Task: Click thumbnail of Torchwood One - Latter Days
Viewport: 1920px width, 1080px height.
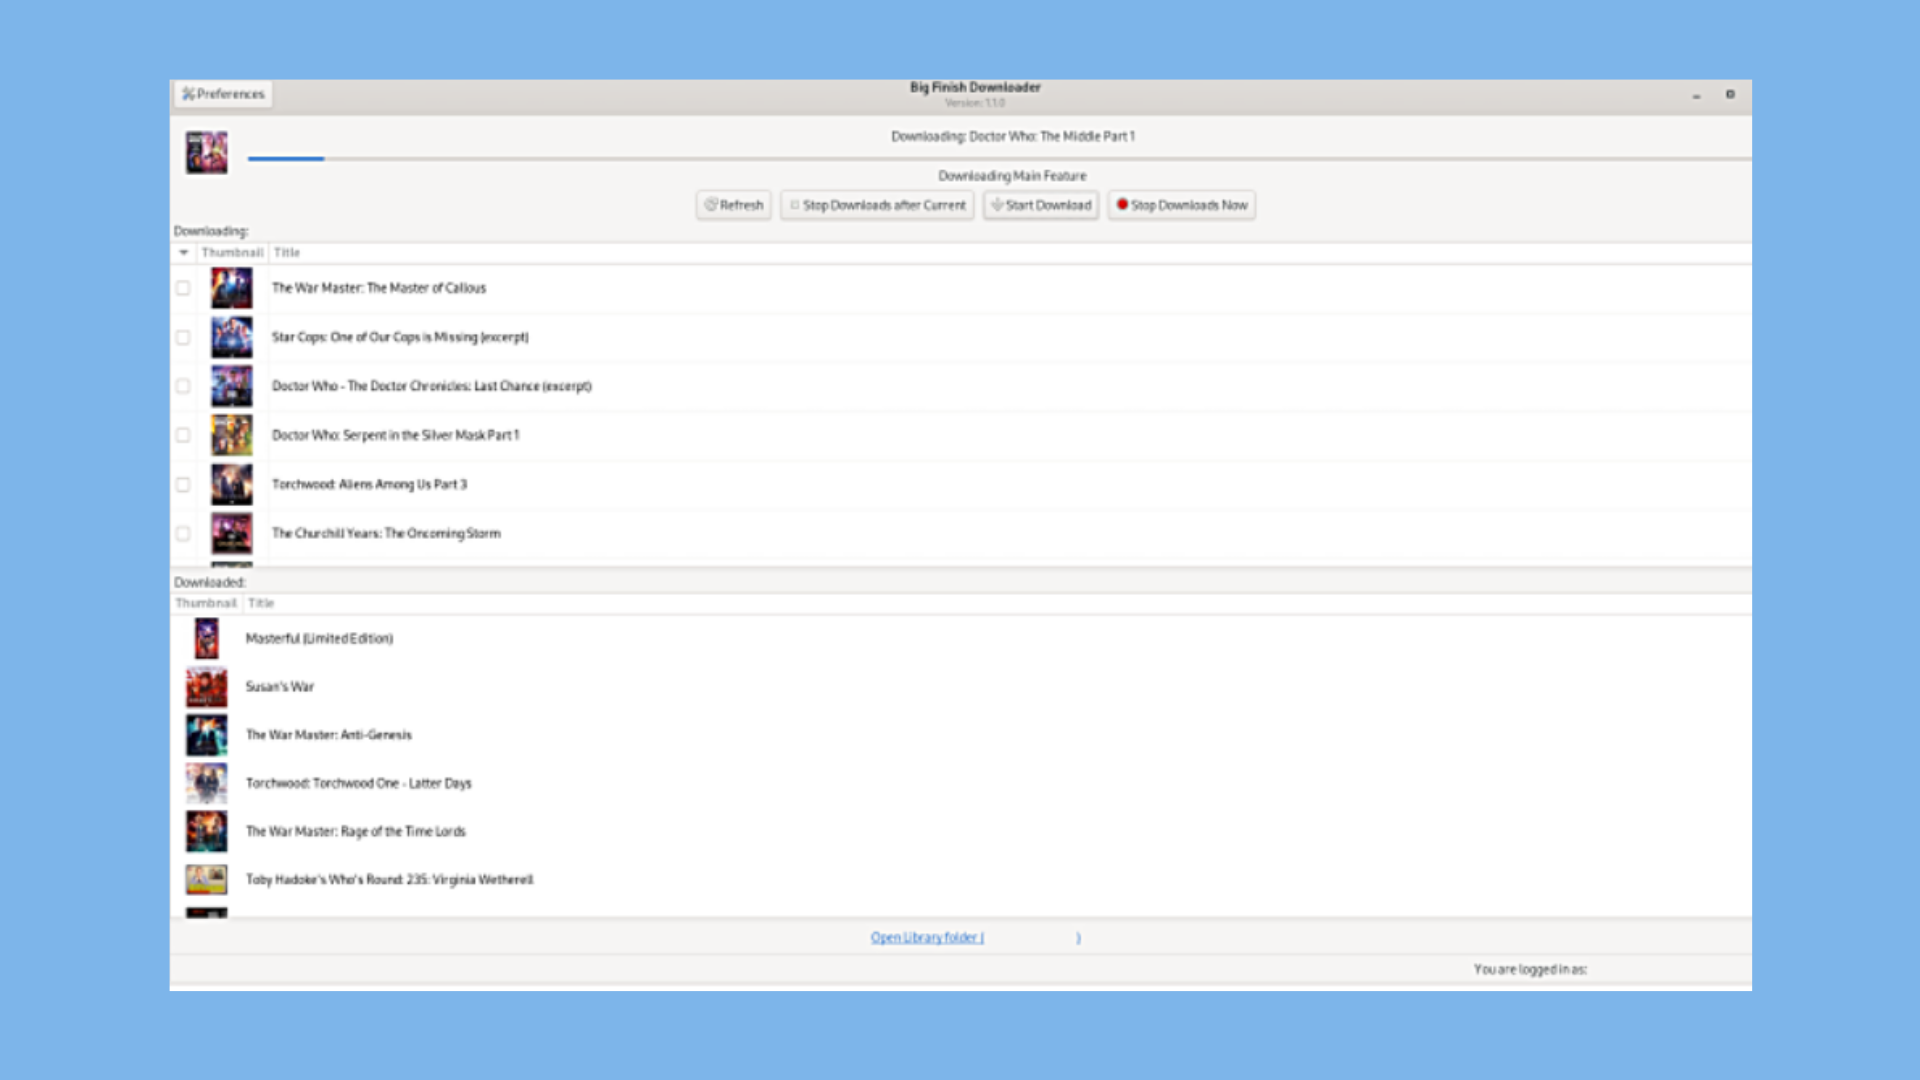Action: coord(206,783)
